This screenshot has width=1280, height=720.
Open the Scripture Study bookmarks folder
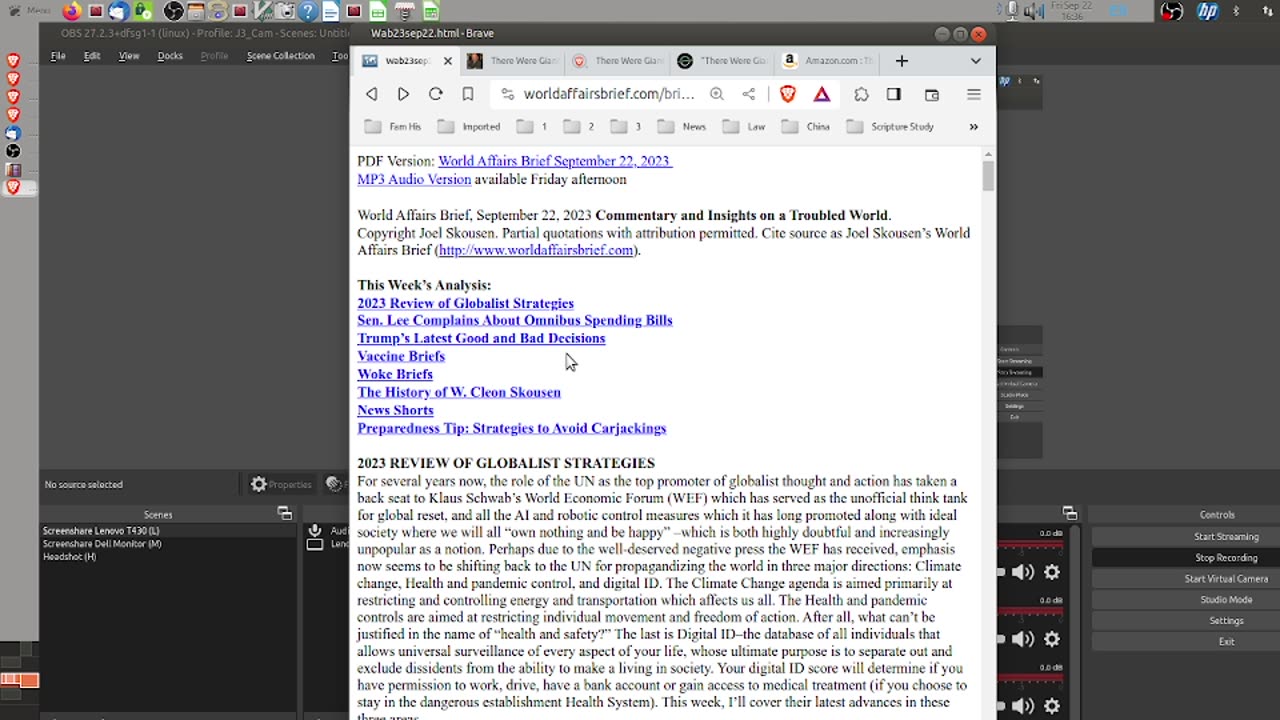pyautogui.click(x=890, y=127)
